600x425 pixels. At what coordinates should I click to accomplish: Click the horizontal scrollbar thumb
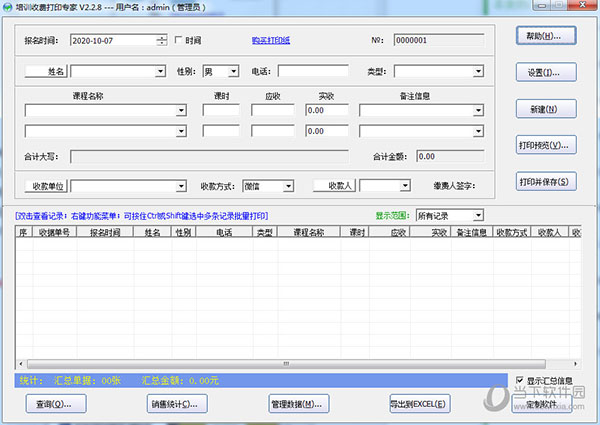pos(286,363)
